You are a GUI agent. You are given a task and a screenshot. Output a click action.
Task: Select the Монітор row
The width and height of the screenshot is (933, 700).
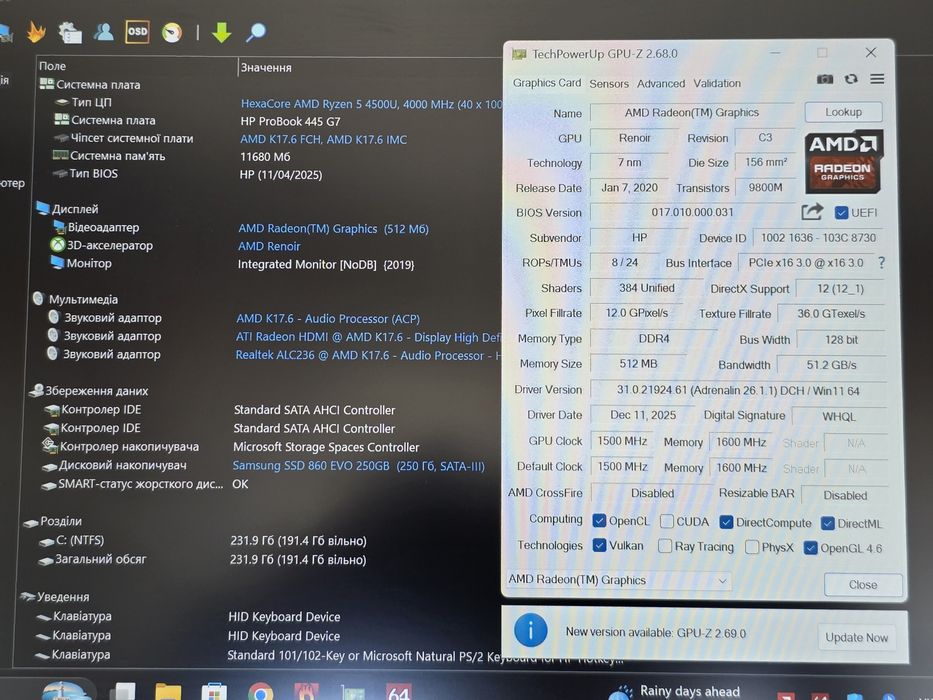[x=82, y=263]
